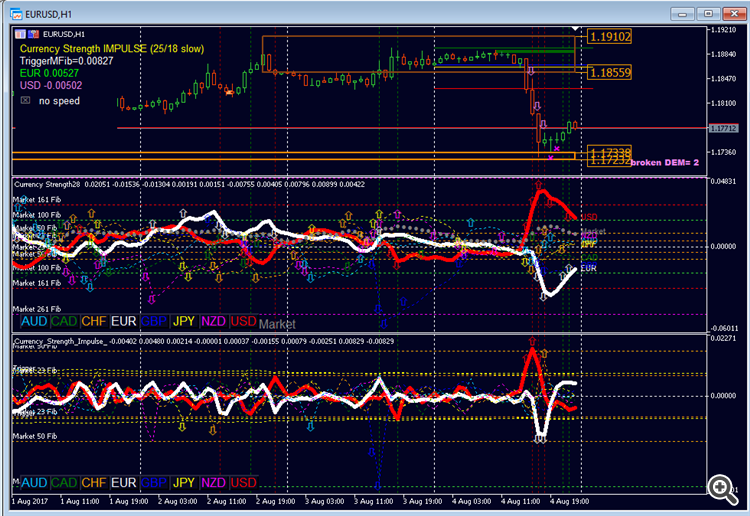Click the 1.18840 price axis label
Image resolution: width=750 pixels, height=516 pixels.
(724, 54)
